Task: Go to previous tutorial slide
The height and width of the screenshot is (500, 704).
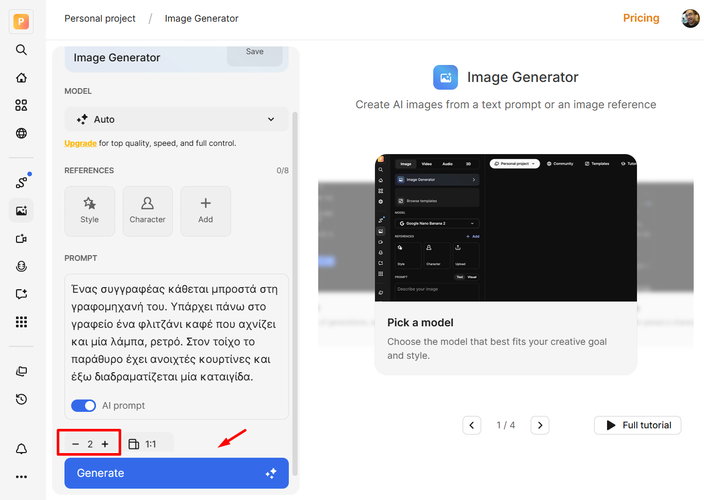Action: pos(471,425)
